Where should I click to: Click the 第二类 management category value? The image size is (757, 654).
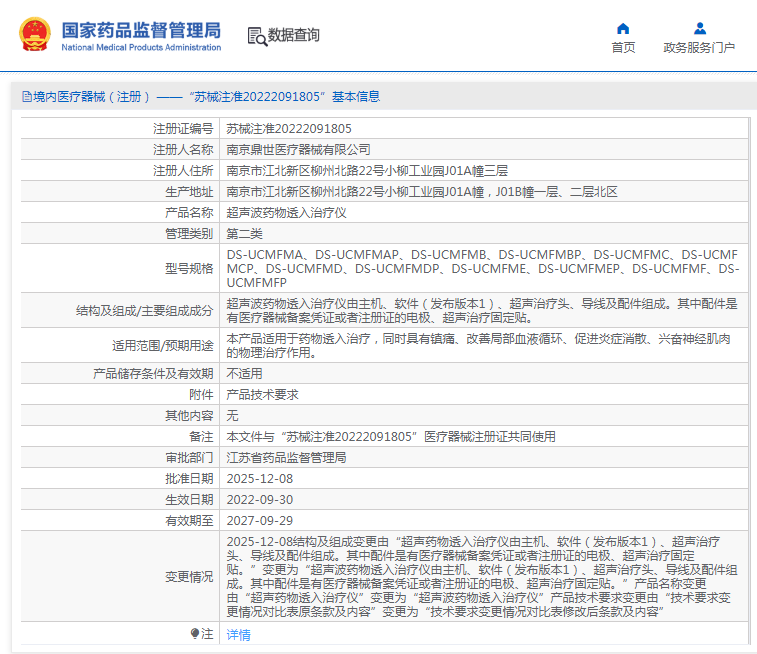[244, 233]
